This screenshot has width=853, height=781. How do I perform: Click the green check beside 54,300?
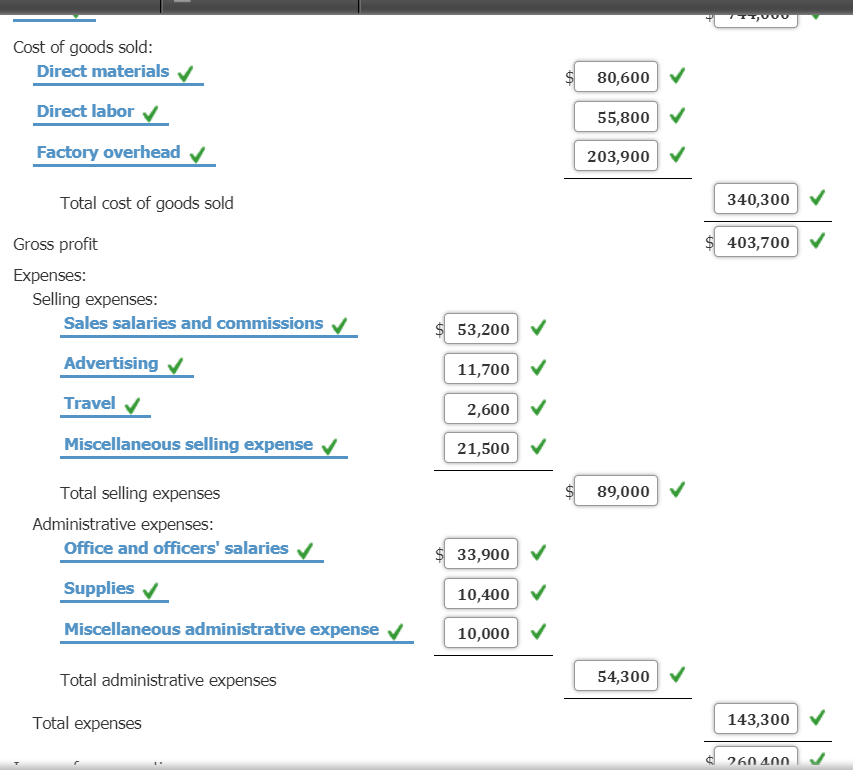677,674
